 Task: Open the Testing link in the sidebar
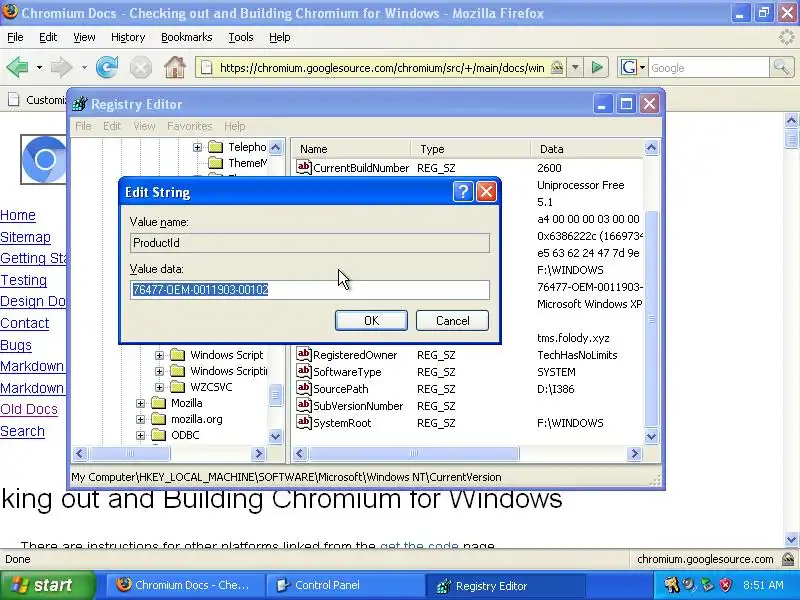23,280
